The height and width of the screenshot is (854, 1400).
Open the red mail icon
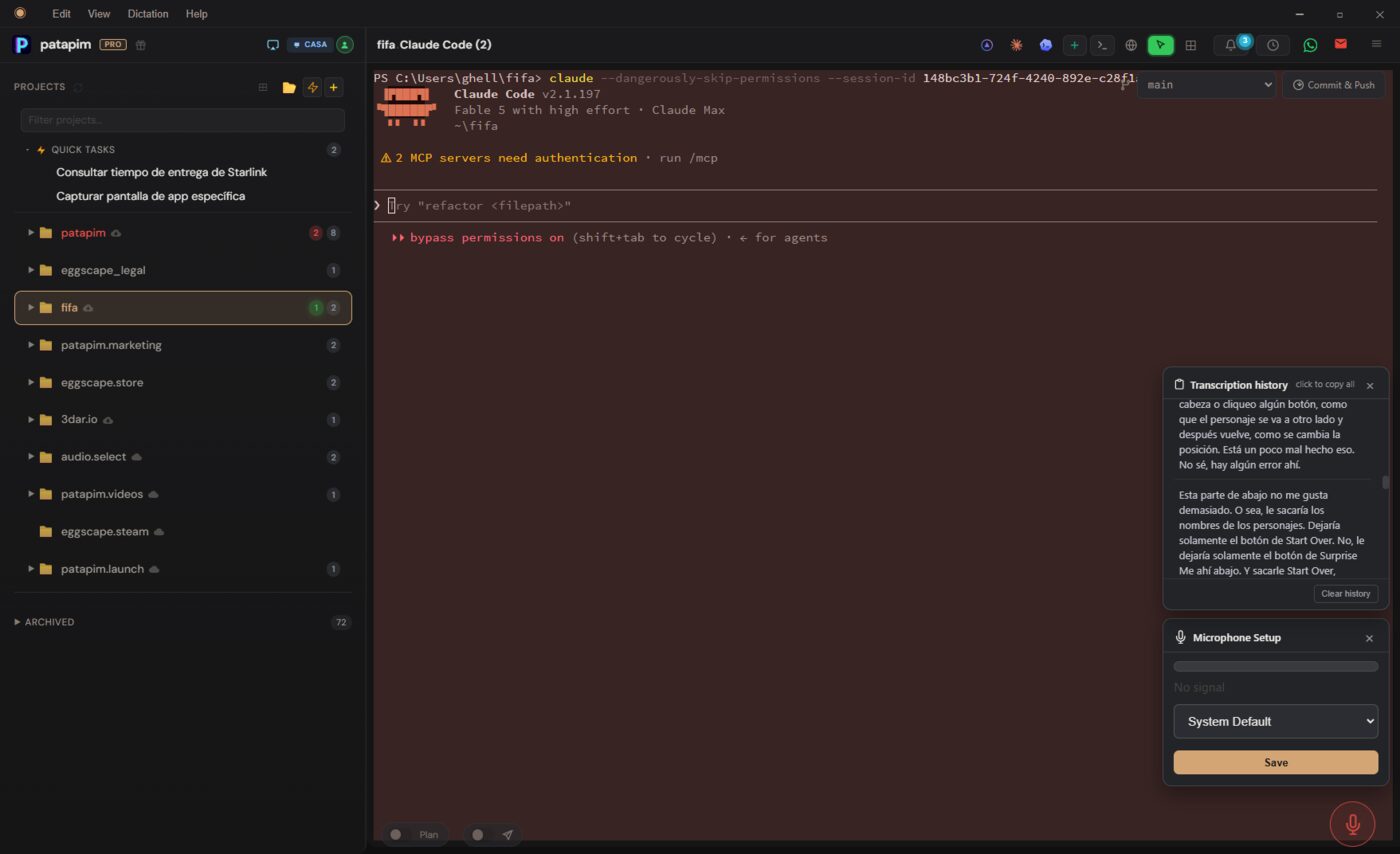pyautogui.click(x=1341, y=44)
